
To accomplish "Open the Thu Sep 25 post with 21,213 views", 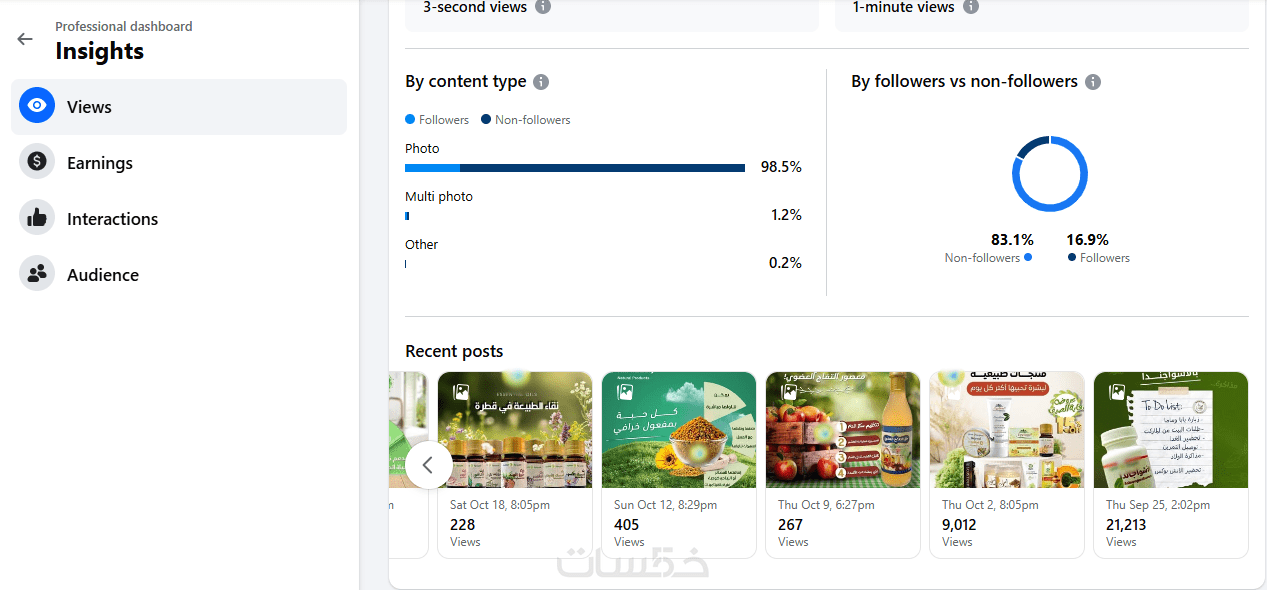I will tap(1171, 430).
